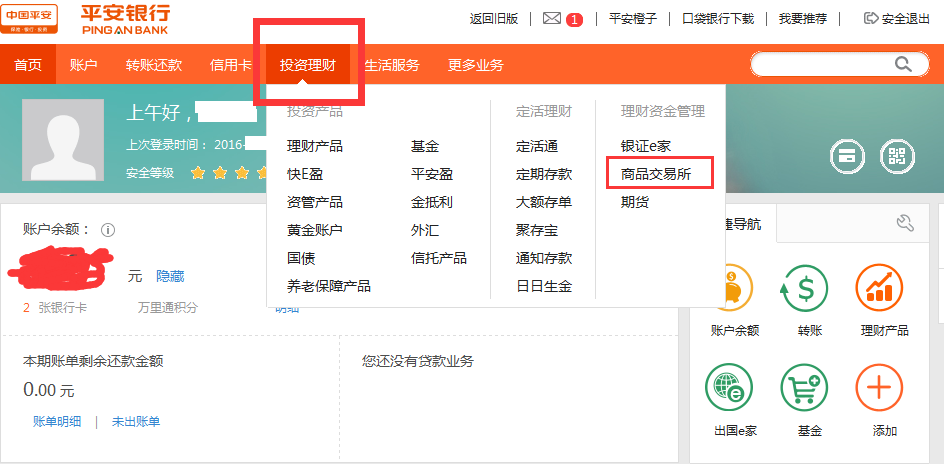
Task: Select 通知存款 menu entry
Action: tap(544, 258)
